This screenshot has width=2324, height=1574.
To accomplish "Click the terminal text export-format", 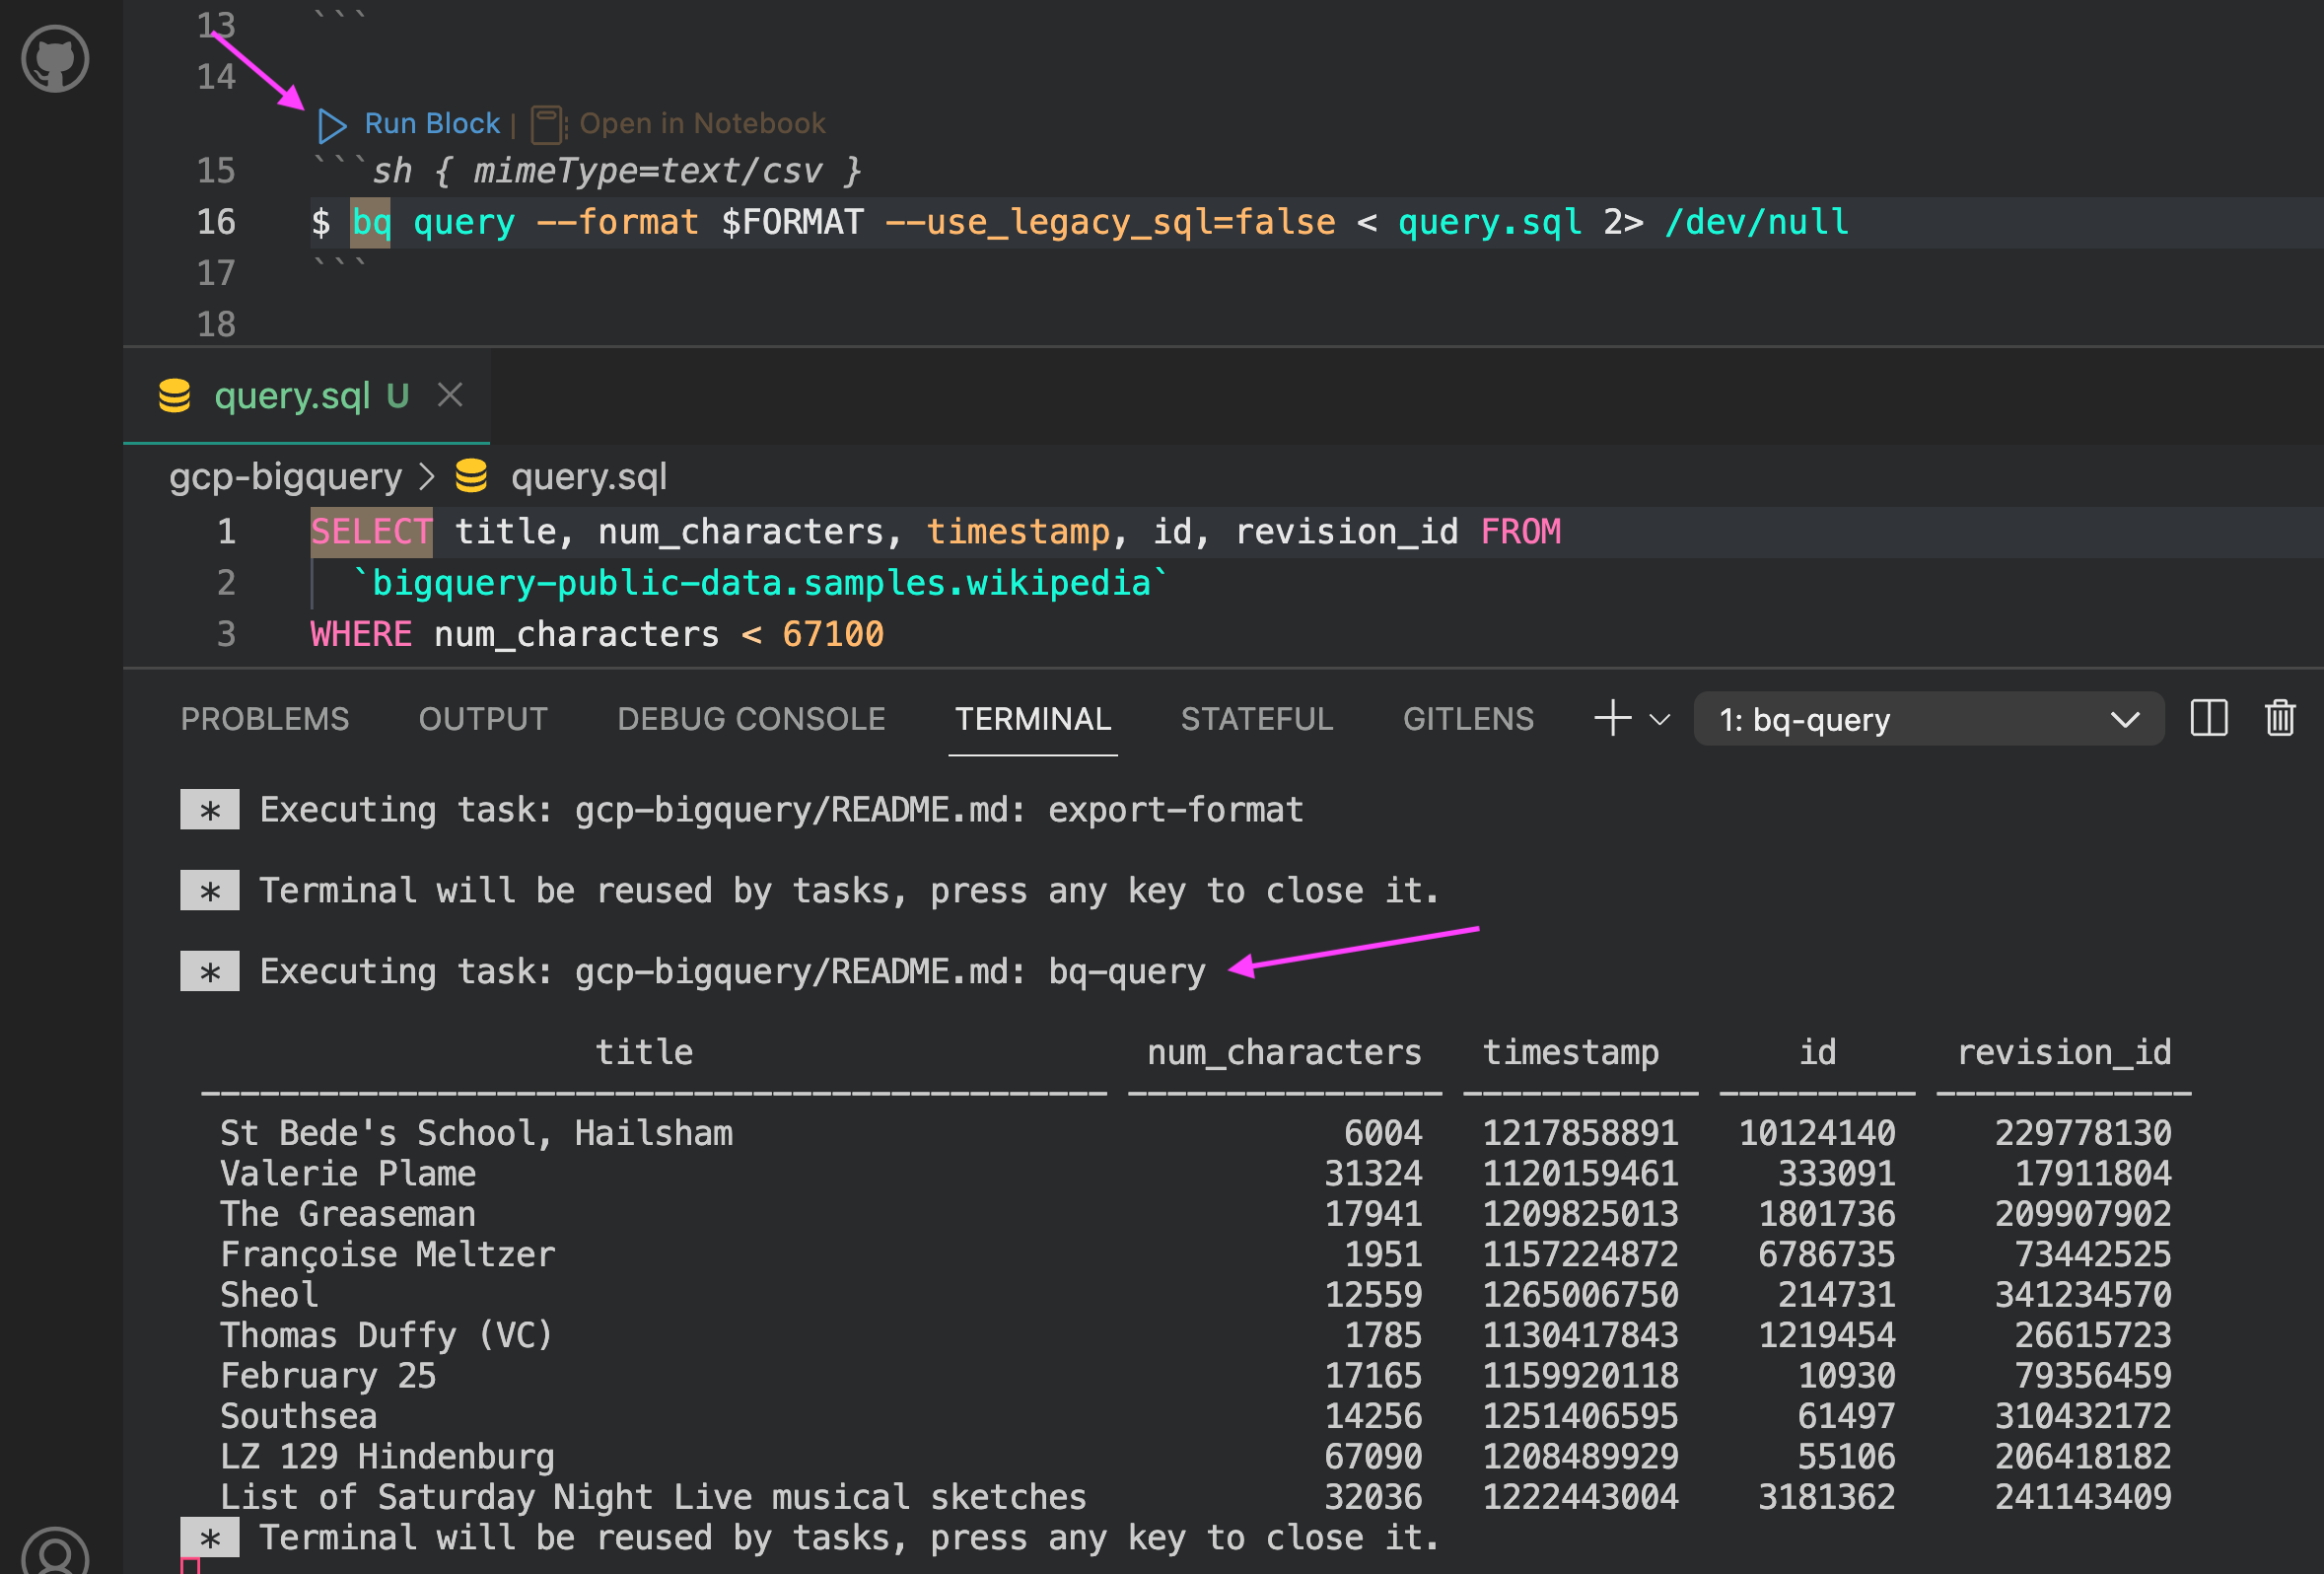I will [1175, 810].
